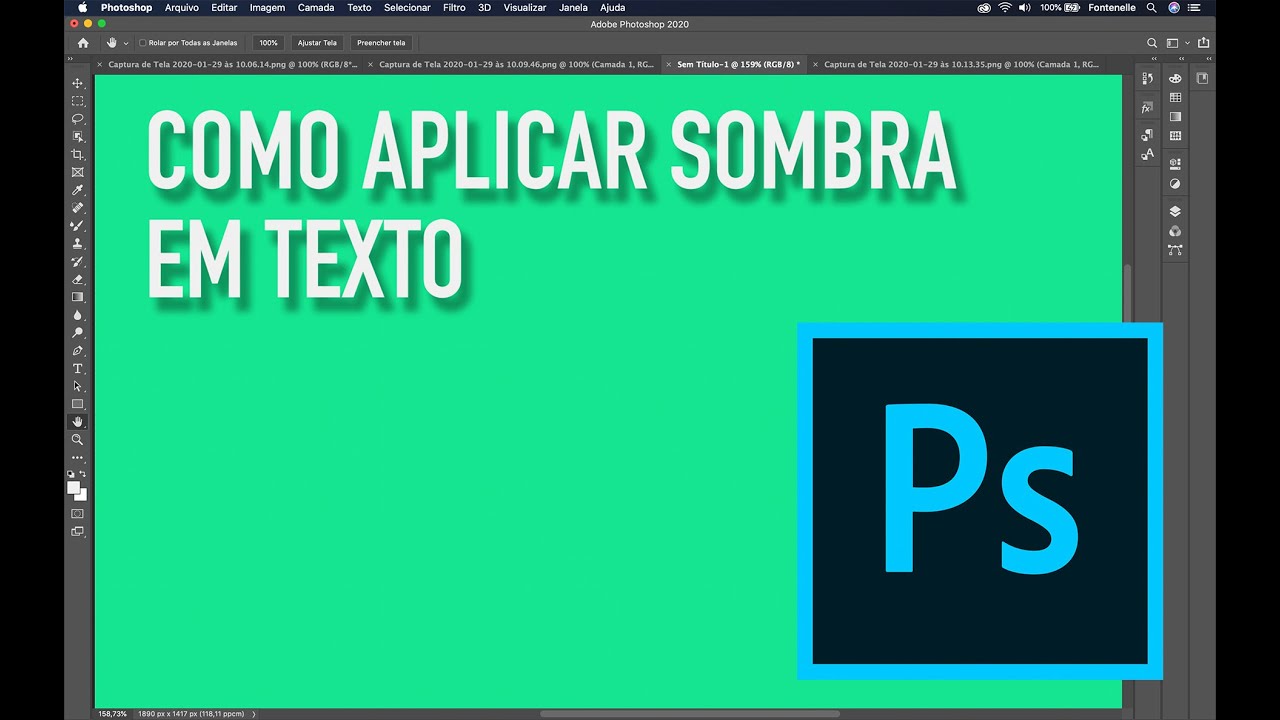Open the Patterns panel icon
The width and height of the screenshot is (1280, 720).
pos(1175,136)
